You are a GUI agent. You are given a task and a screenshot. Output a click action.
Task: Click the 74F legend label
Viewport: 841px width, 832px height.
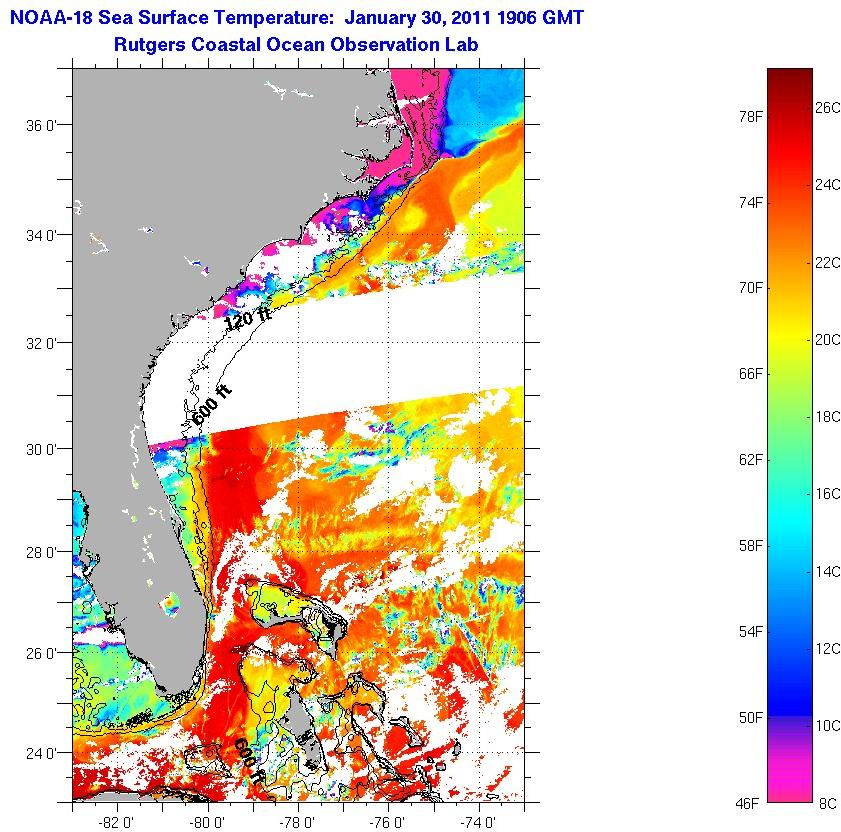click(751, 203)
